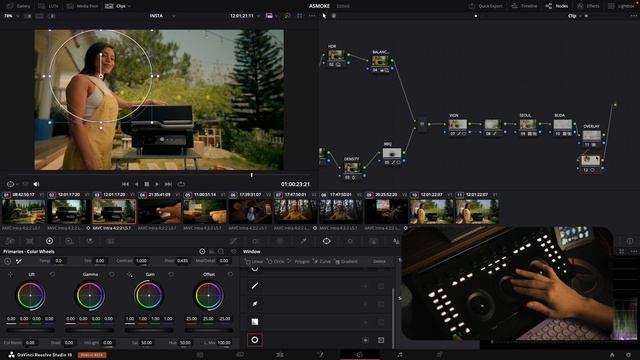Toggle the Effects panel button
The width and height of the screenshot is (640, 360).
pyautogui.click(x=588, y=6)
